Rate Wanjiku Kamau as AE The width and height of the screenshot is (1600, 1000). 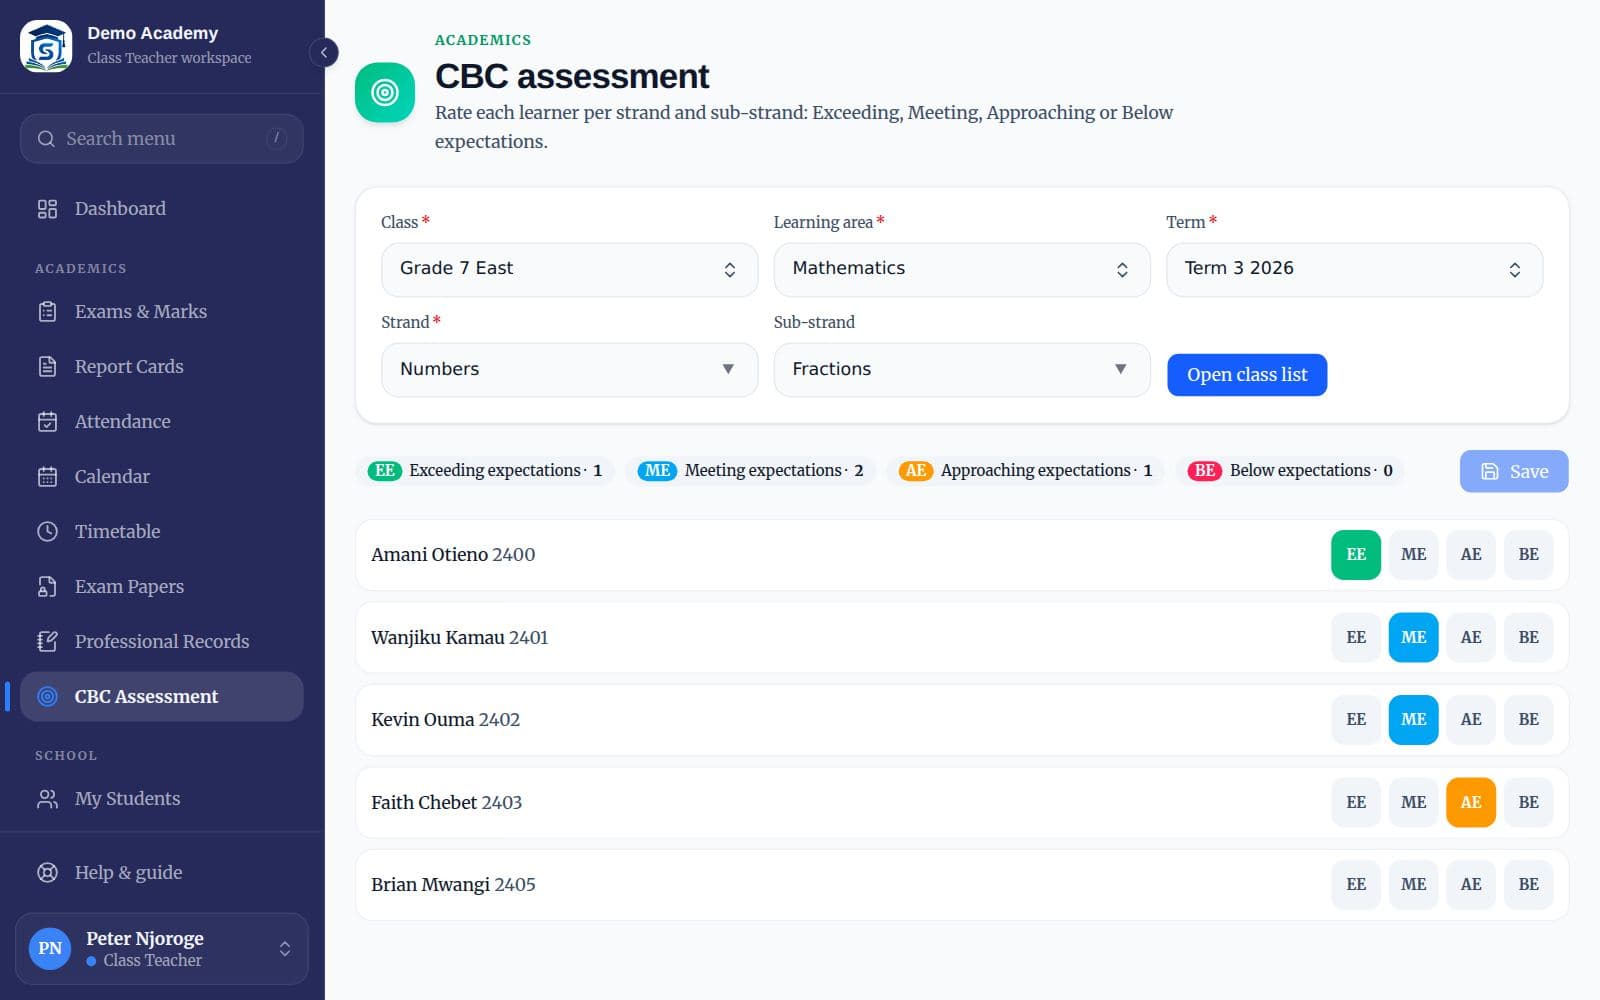[x=1471, y=638]
